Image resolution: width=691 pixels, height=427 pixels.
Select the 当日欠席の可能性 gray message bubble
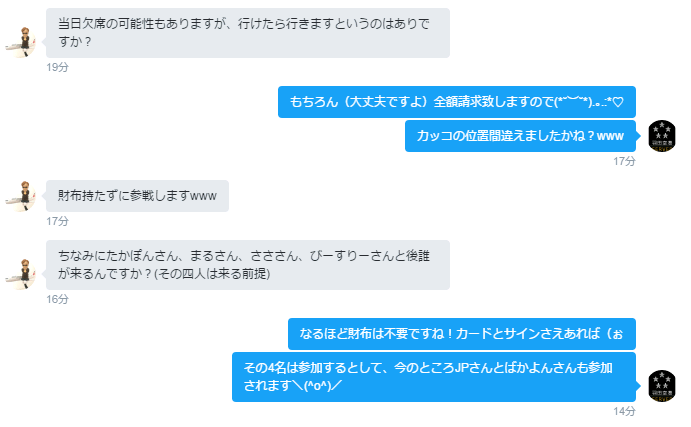click(x=248, y=33)
